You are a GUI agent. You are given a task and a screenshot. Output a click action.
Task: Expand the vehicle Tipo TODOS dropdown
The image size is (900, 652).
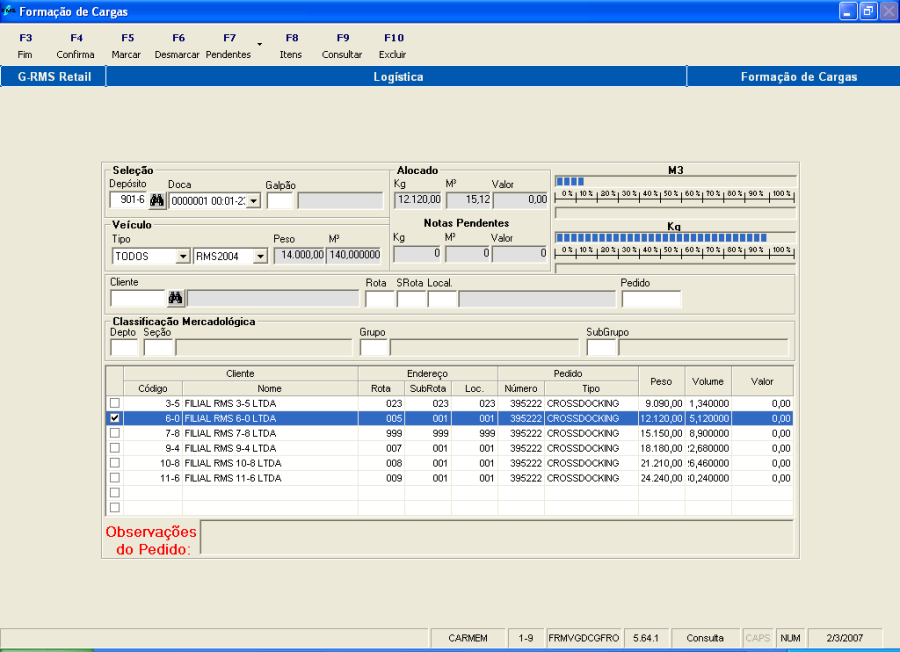tap(182, 256)
